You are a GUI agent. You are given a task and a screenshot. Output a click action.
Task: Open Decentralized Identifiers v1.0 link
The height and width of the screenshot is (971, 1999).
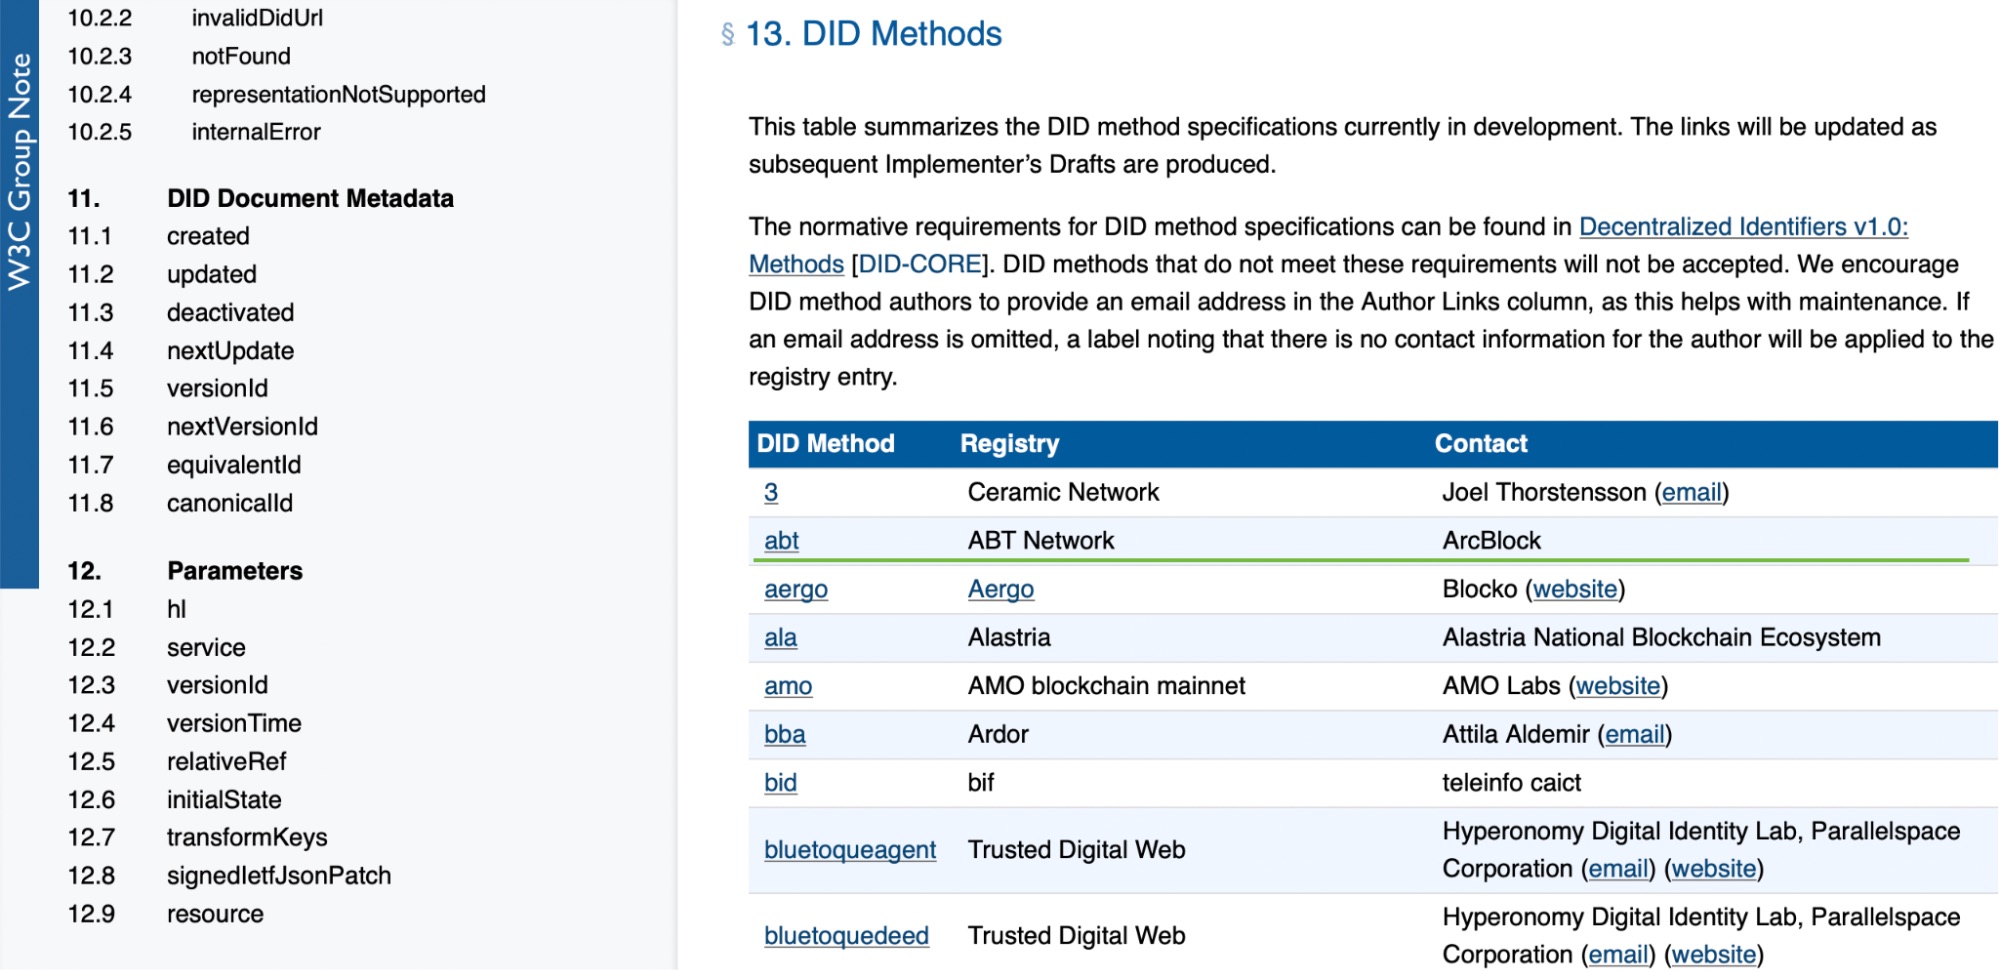click(x=1742, y=227)
